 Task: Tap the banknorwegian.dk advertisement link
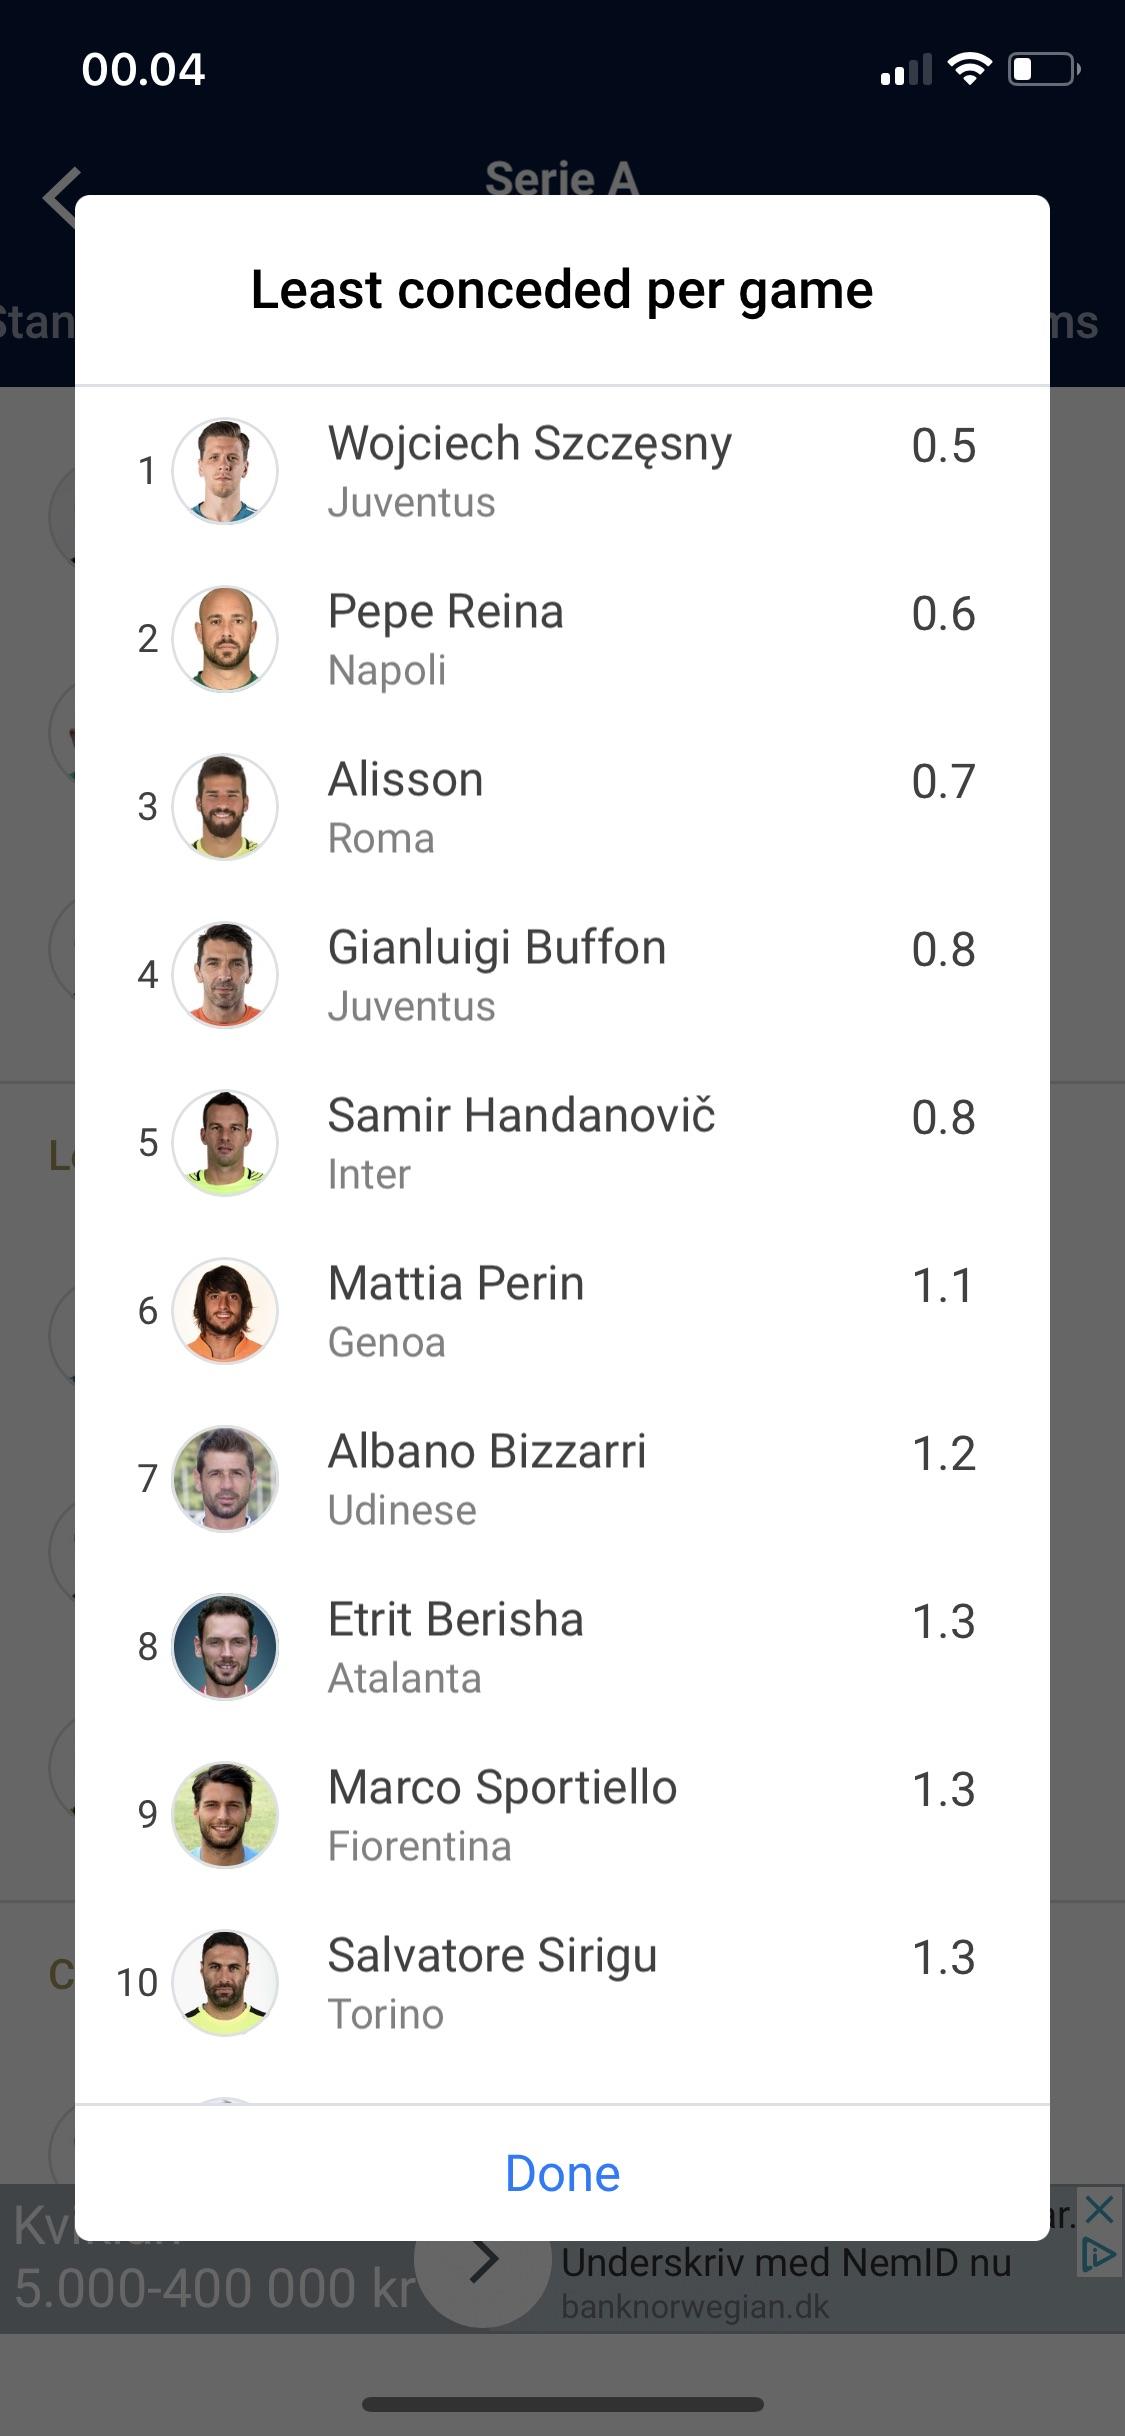point(694,2306)
